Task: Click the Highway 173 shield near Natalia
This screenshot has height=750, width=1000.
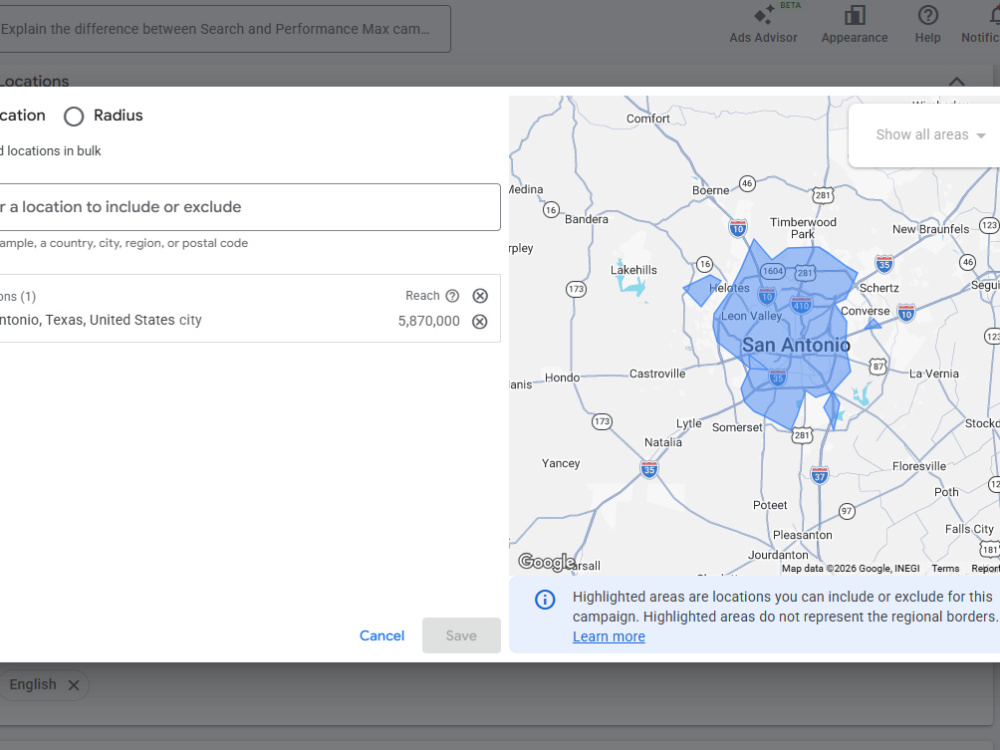Action: [601, 422]
